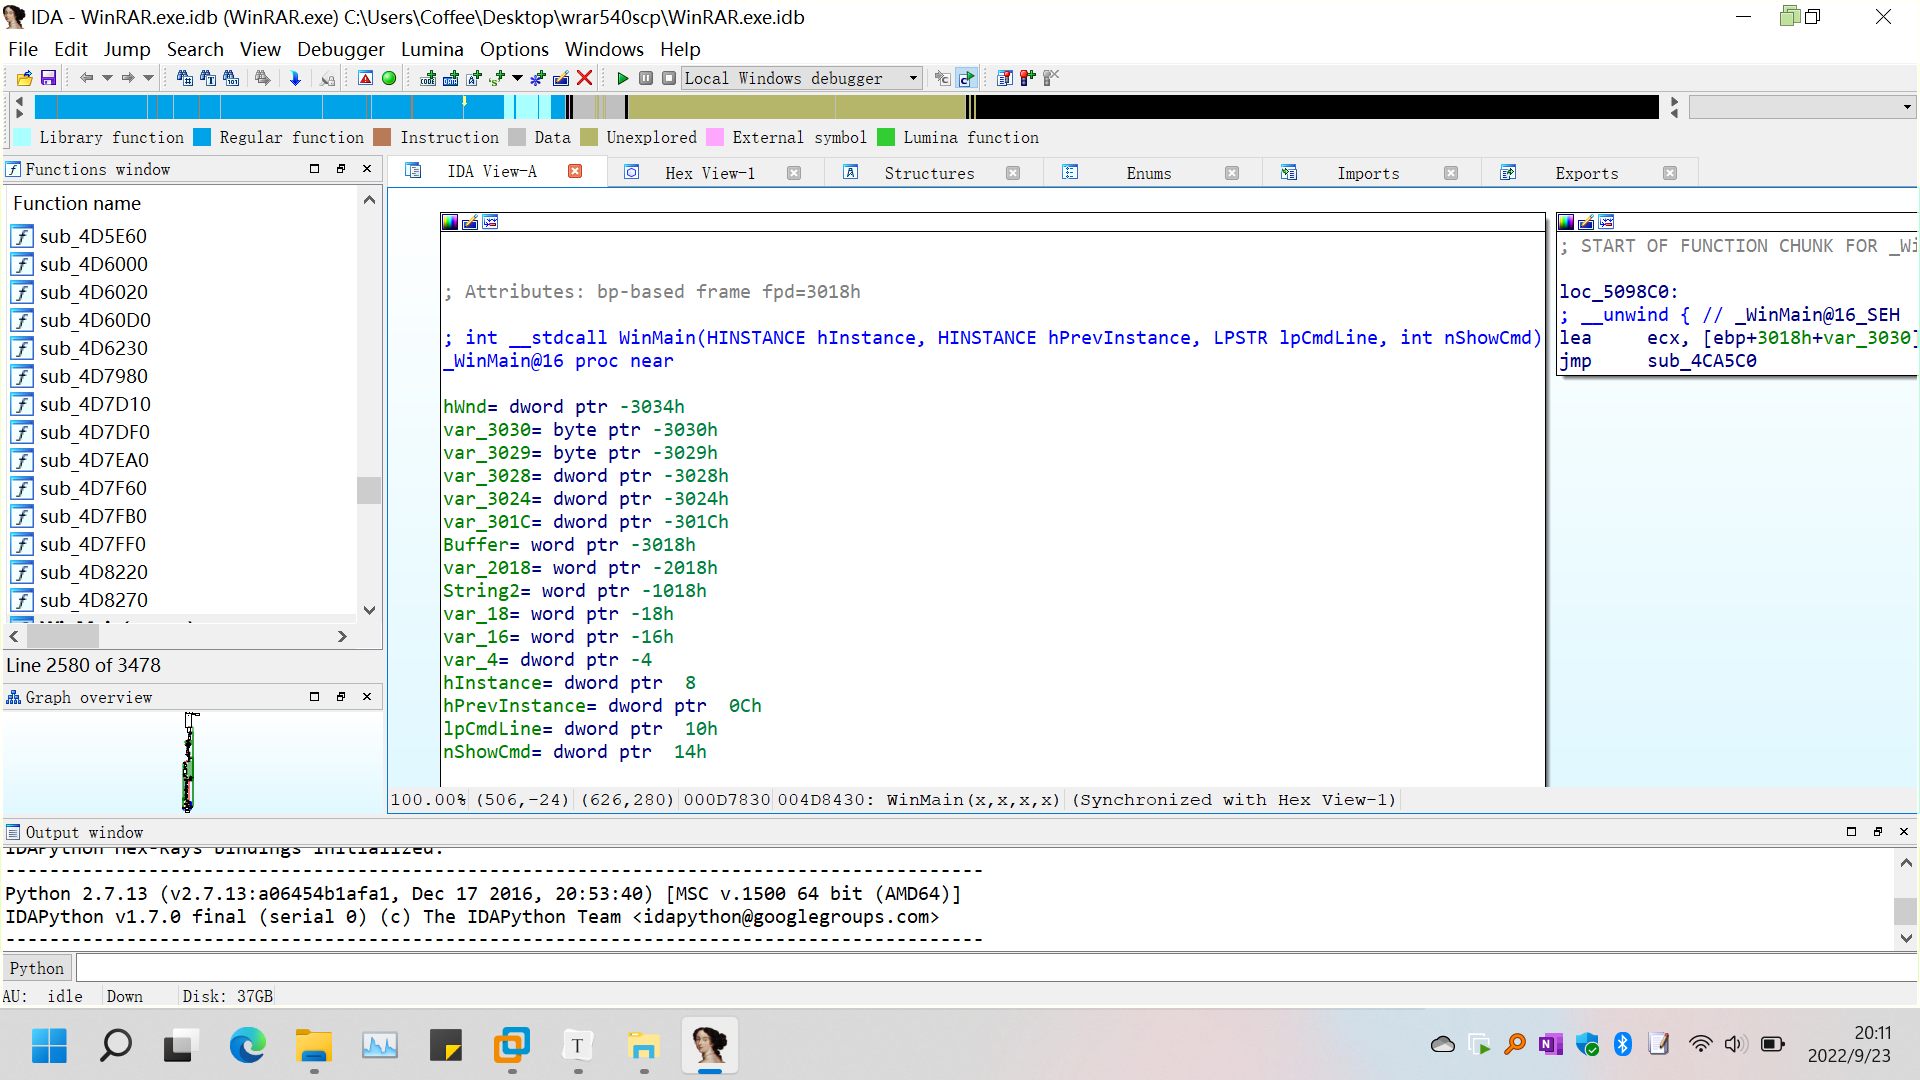Select function sub_4D8270 in the list
The width and height of the screenshot is (1920, 1080).
tap(93, 600)
